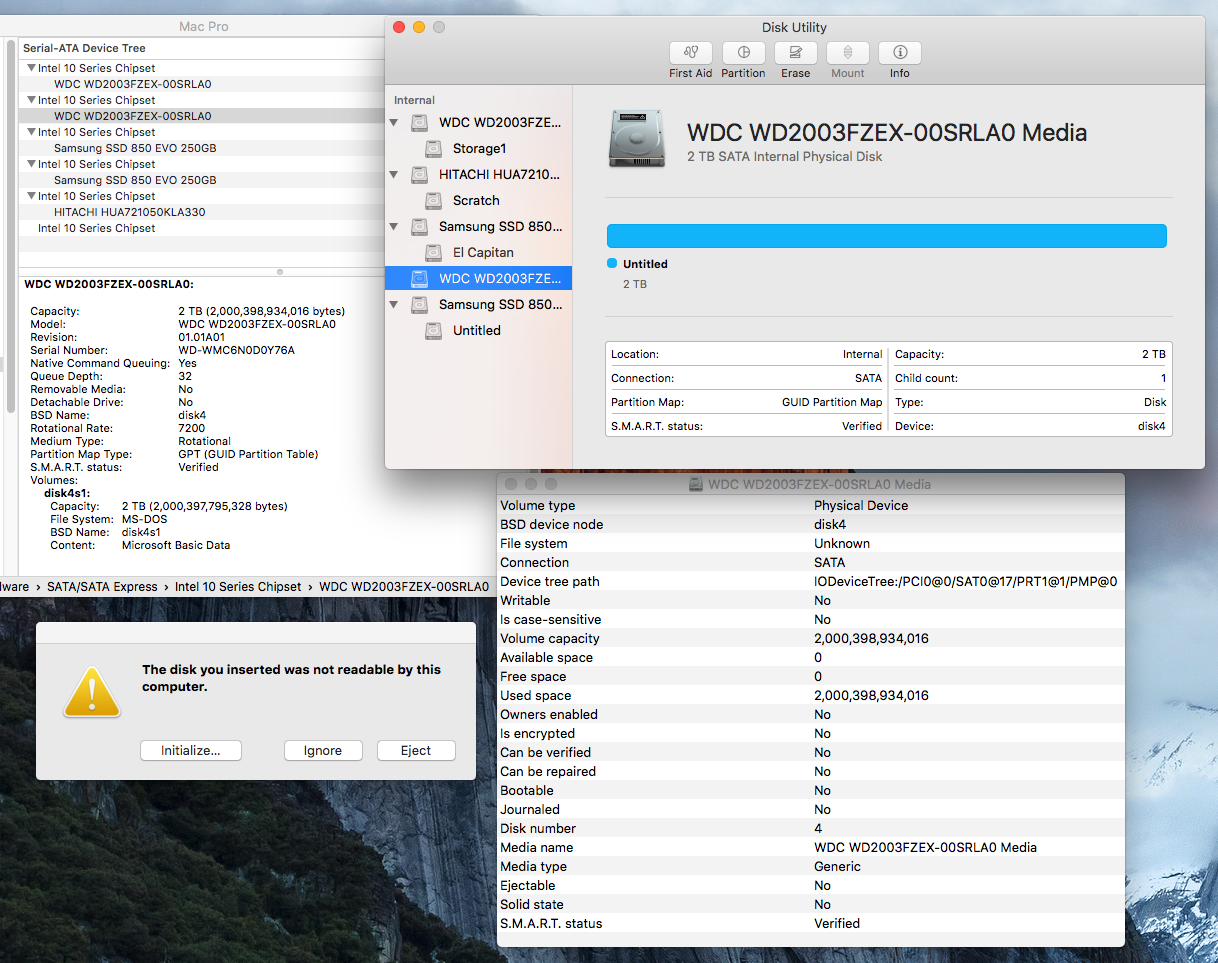Click the HITACHI HUA7210 disk icon in sidebar
The width and height of the screenshot is (1218, 963).
tap(420, 174)
